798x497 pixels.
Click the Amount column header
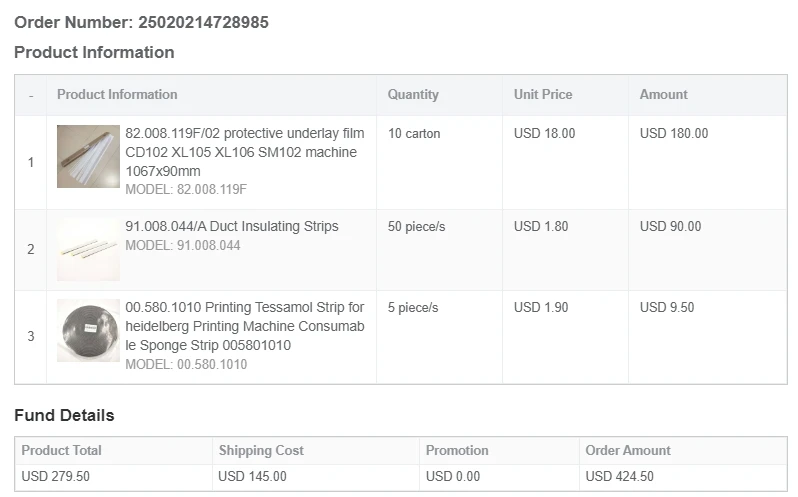click(664, 94)
